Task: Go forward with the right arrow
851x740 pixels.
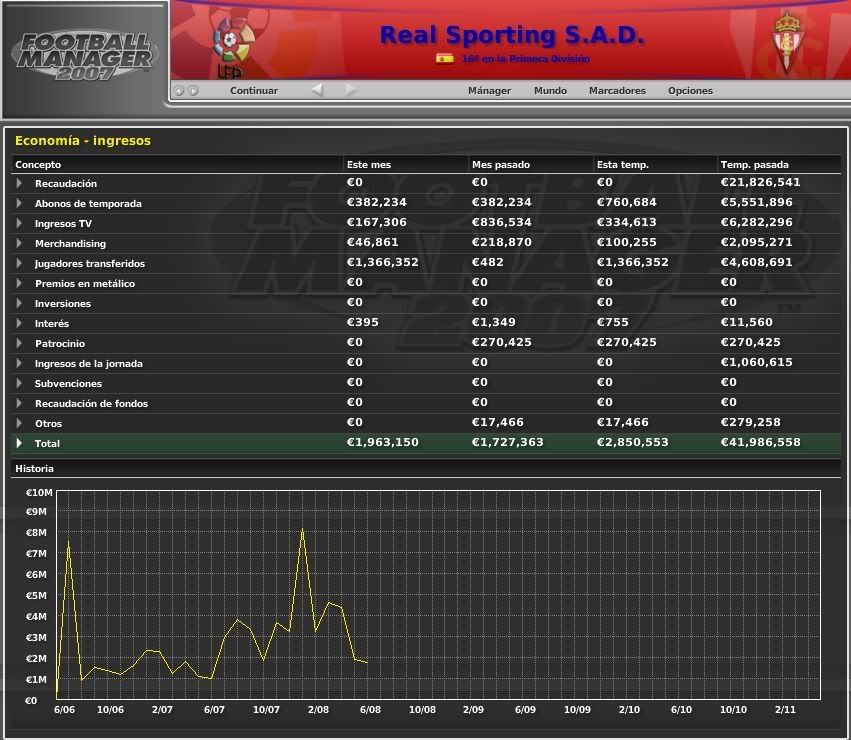Action: click(351, 90)
